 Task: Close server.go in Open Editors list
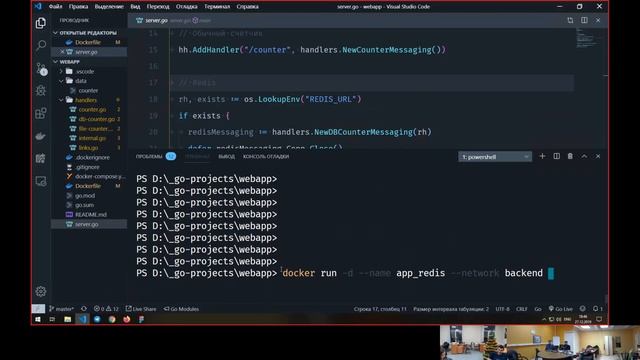point(62,52)
